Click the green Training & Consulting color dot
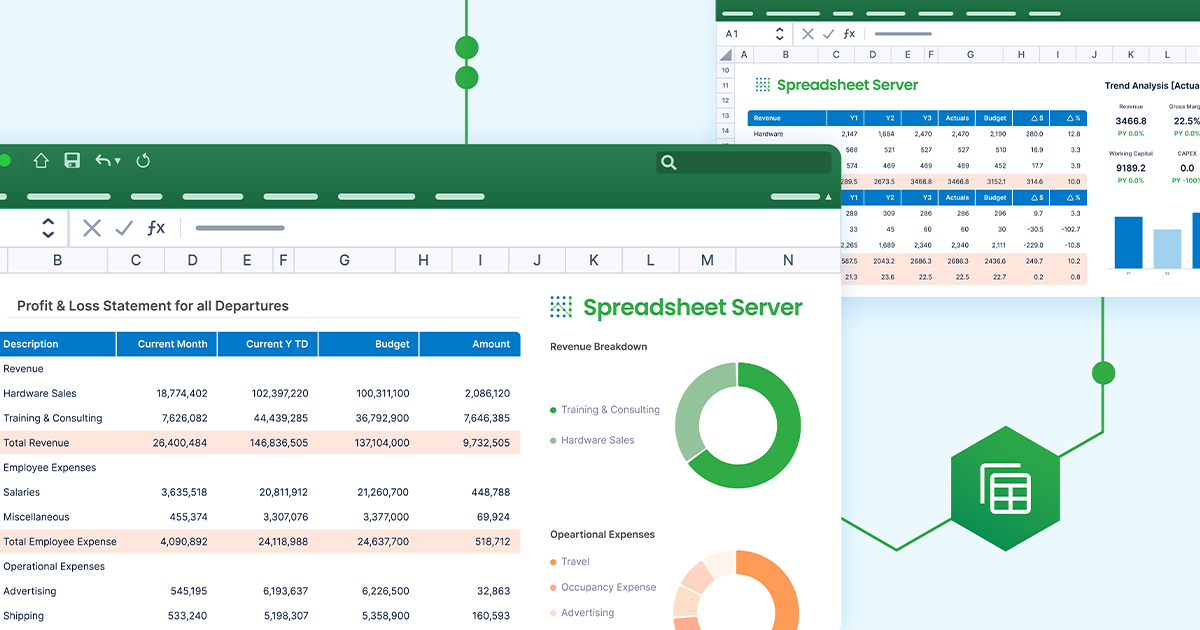The width and height of the screenshot is (1200, 630). pos(552,409)
